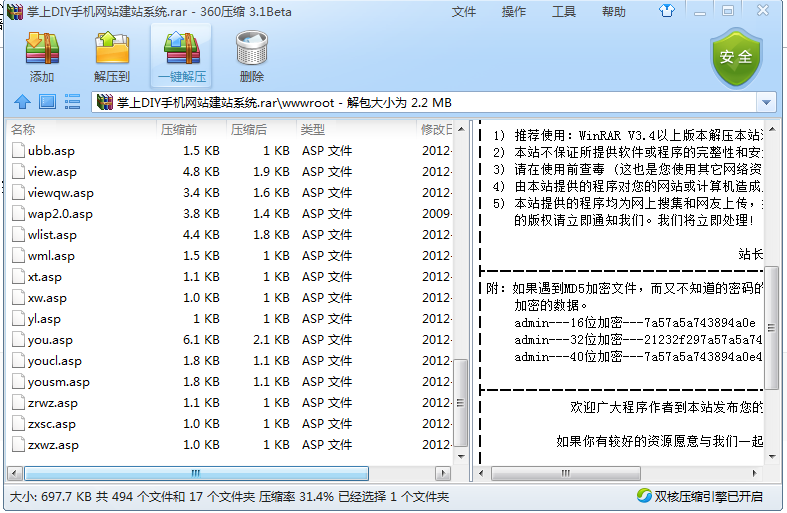
Task: Sort by 名称 column header
Action: pos(82,130)
